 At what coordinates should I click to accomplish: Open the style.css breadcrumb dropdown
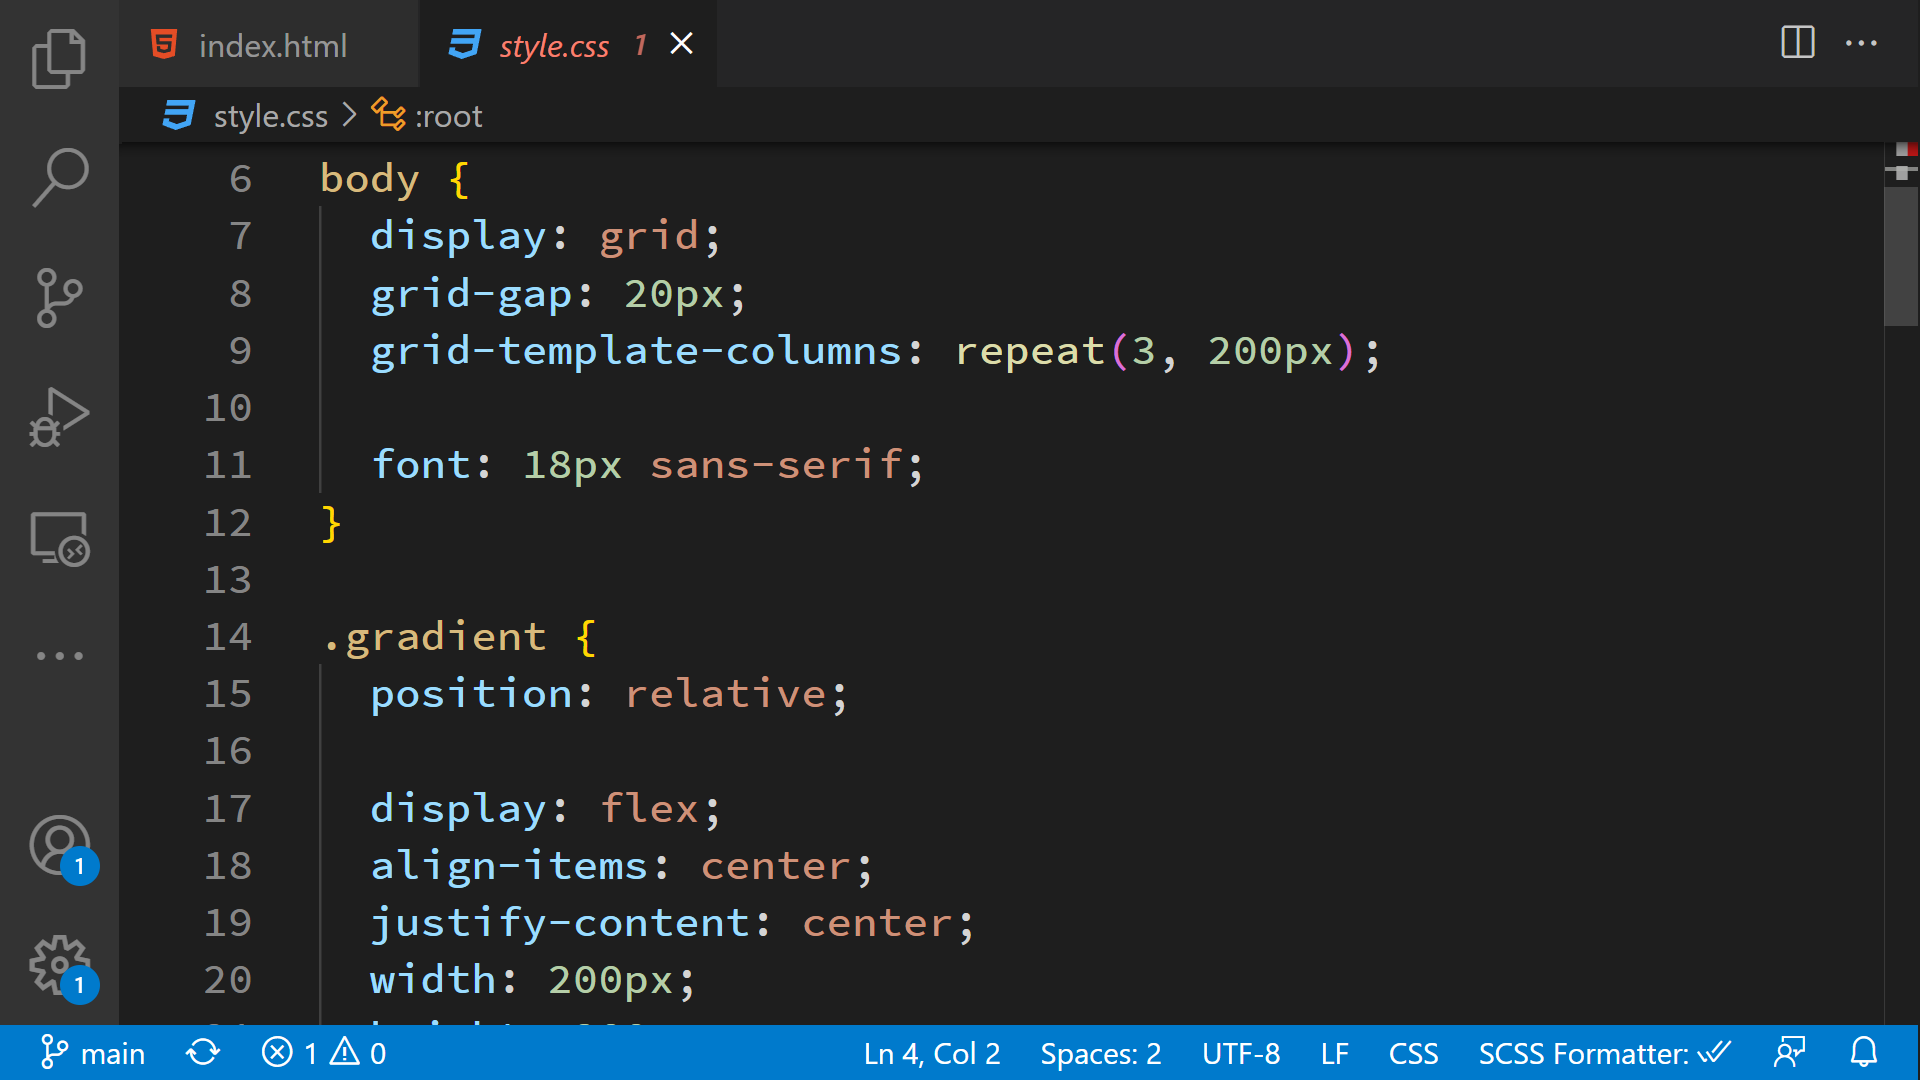click(270, 115)
